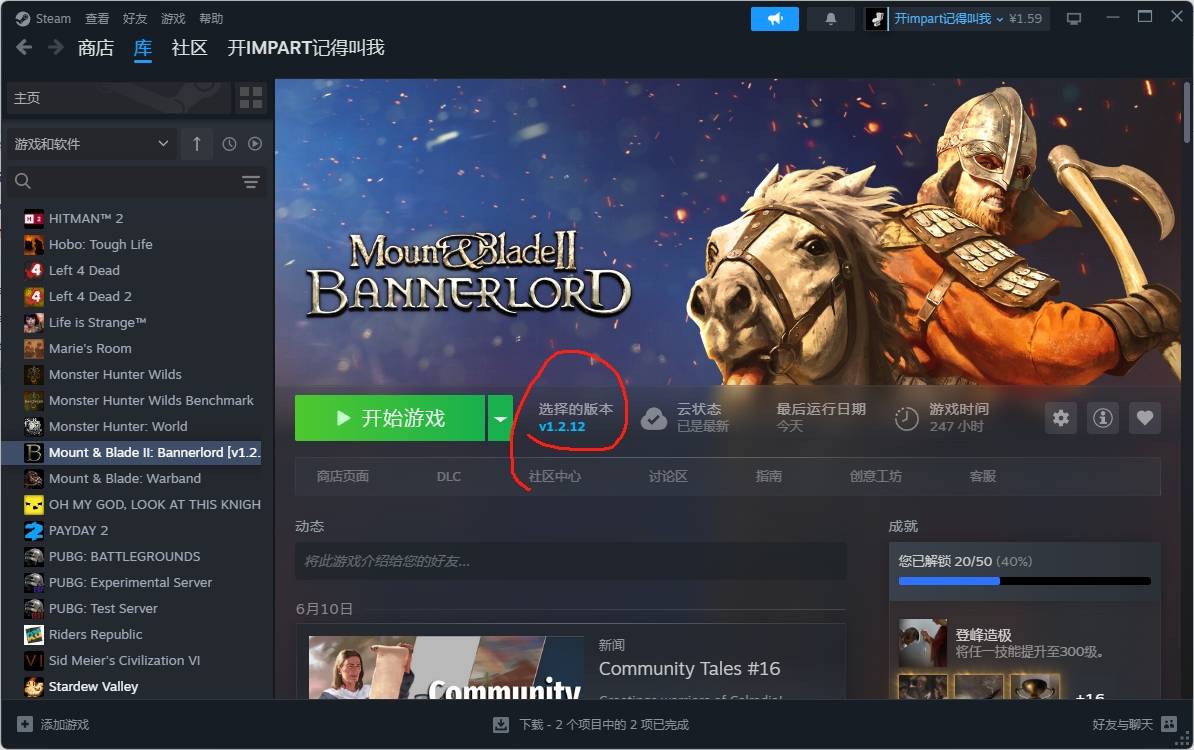Click the 添加游戏 label
This screenshot has width=1194, height=750.
pyautogui.click(x=65, y=724)
